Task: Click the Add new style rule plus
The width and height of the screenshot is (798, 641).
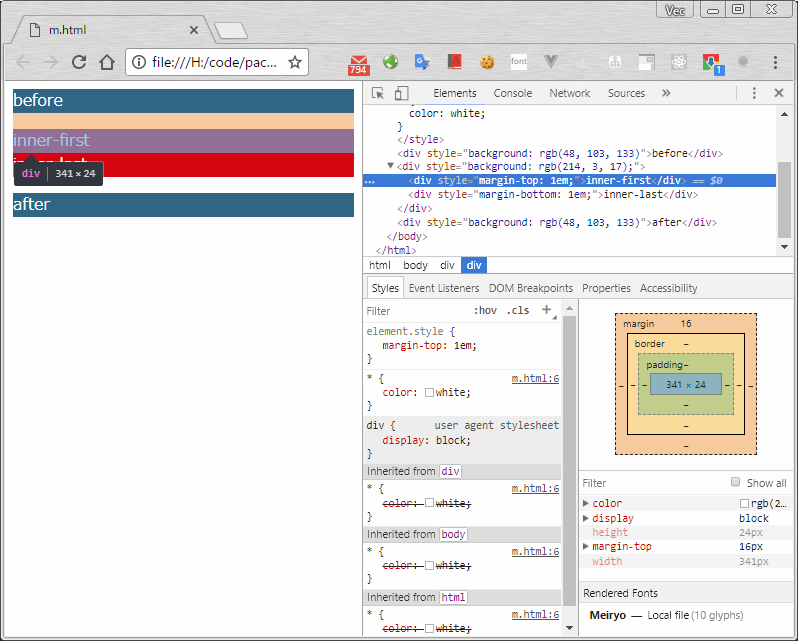Action: point(547,310)
